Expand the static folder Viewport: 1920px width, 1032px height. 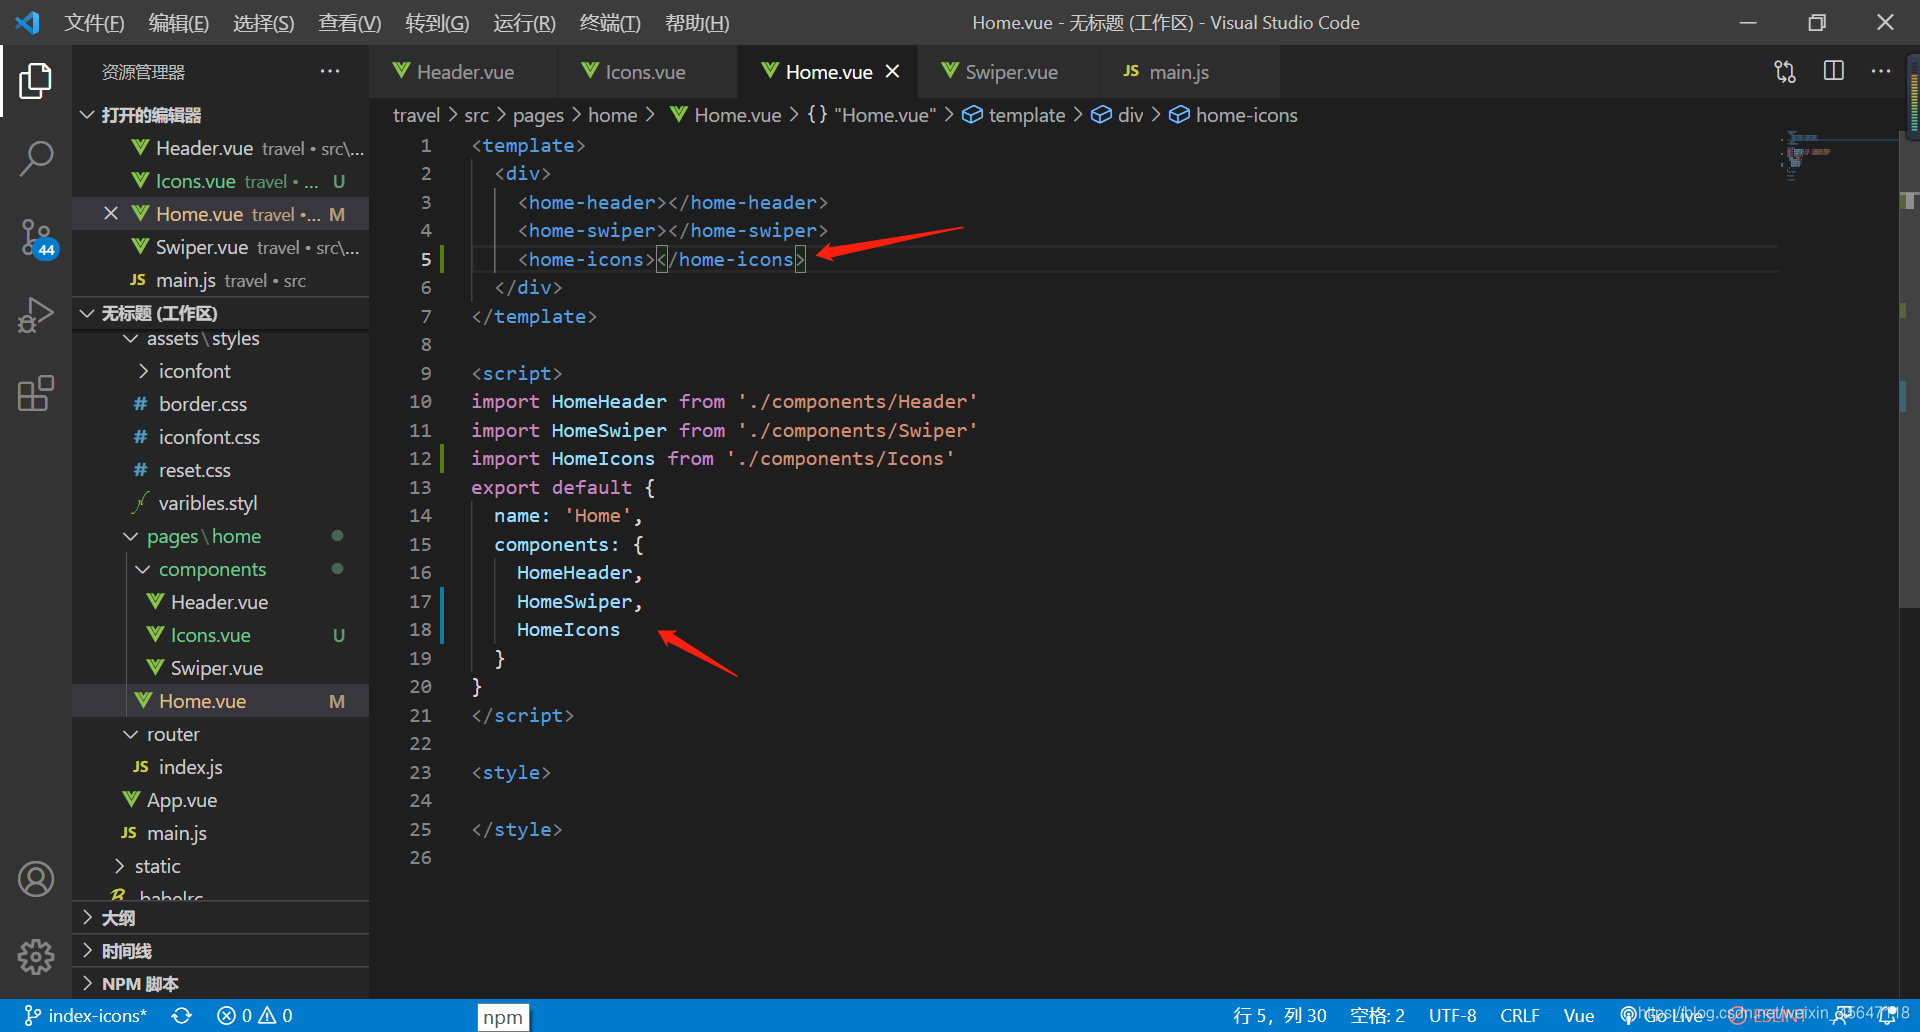pos(220,866)
